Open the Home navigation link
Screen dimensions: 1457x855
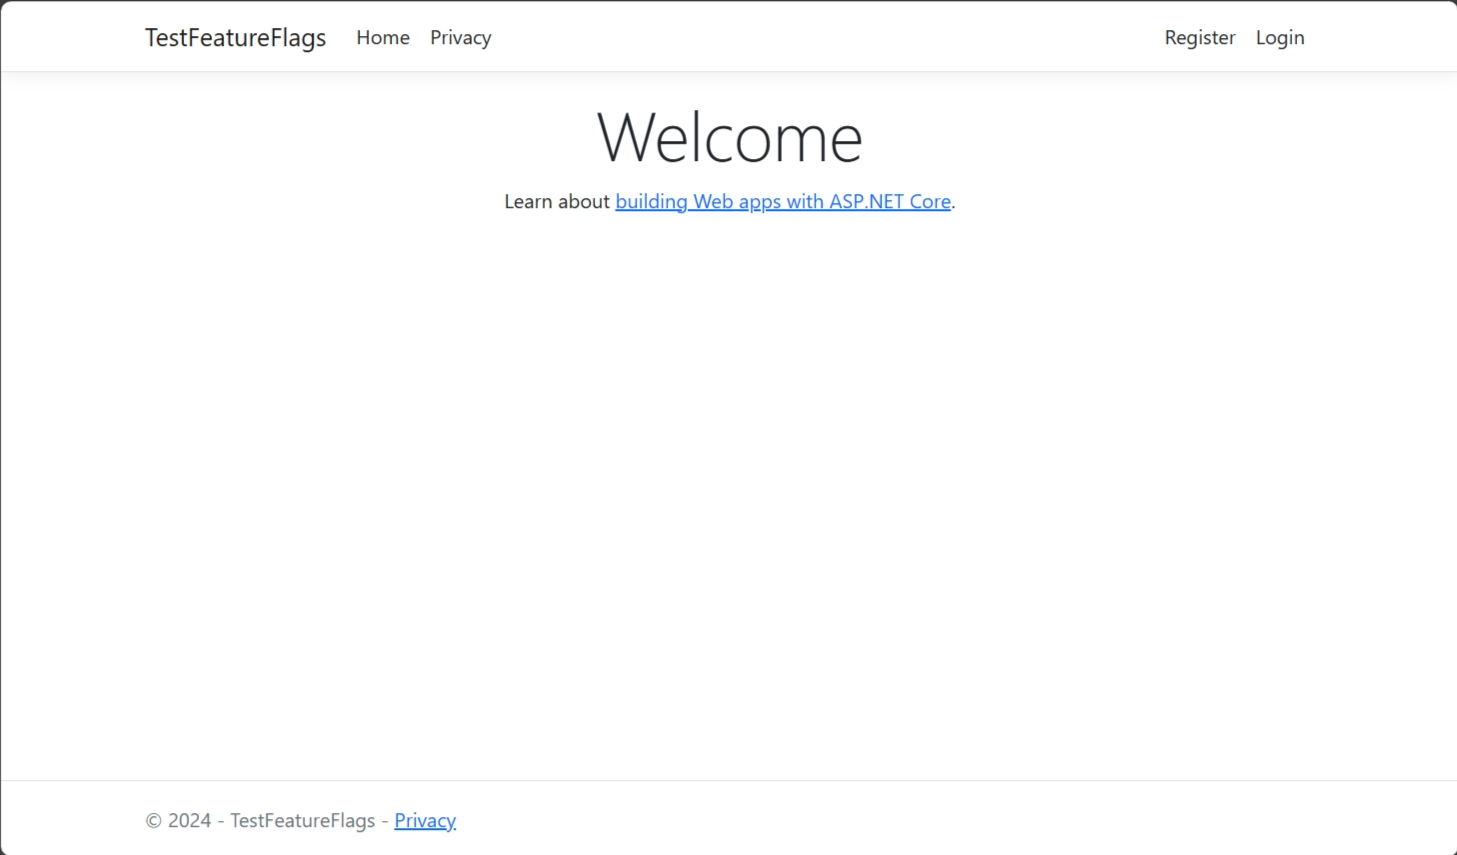(383, 38)
